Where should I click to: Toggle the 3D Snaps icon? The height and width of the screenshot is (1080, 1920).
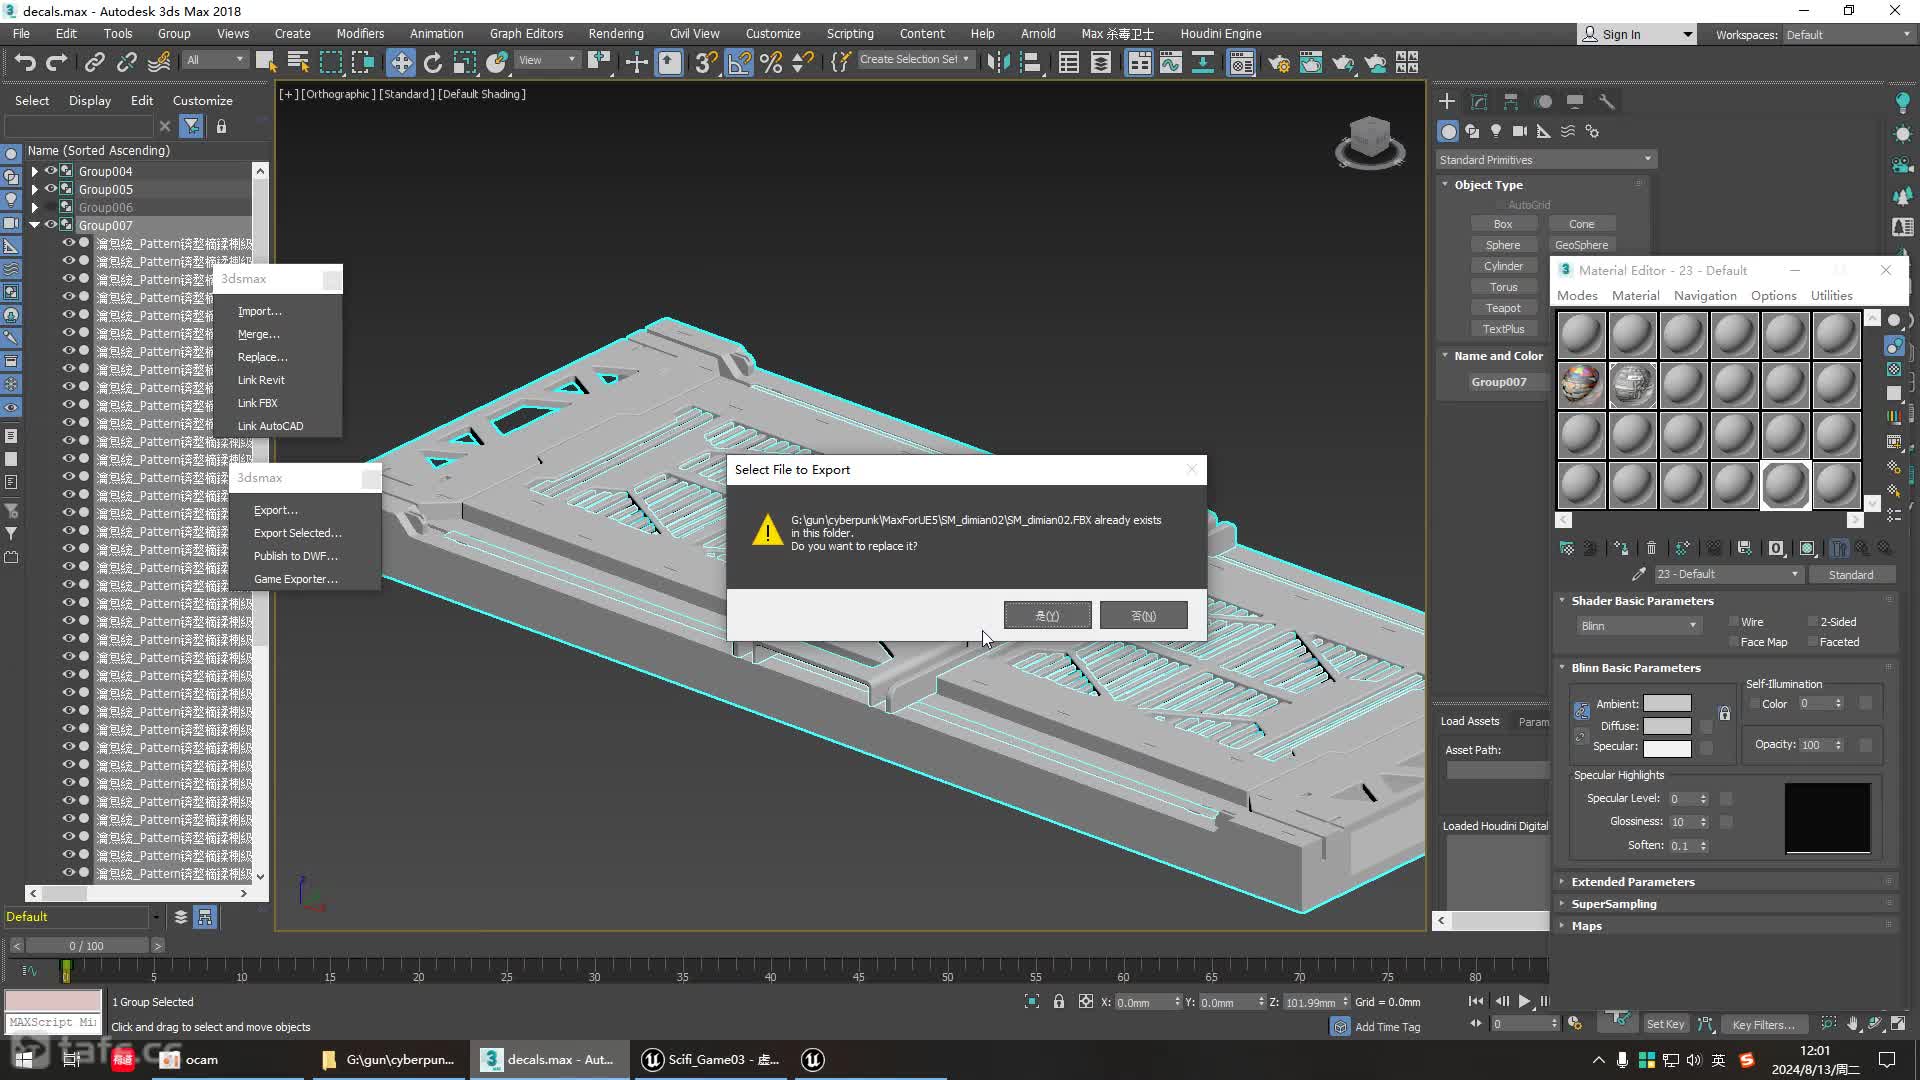pos(705,63)
